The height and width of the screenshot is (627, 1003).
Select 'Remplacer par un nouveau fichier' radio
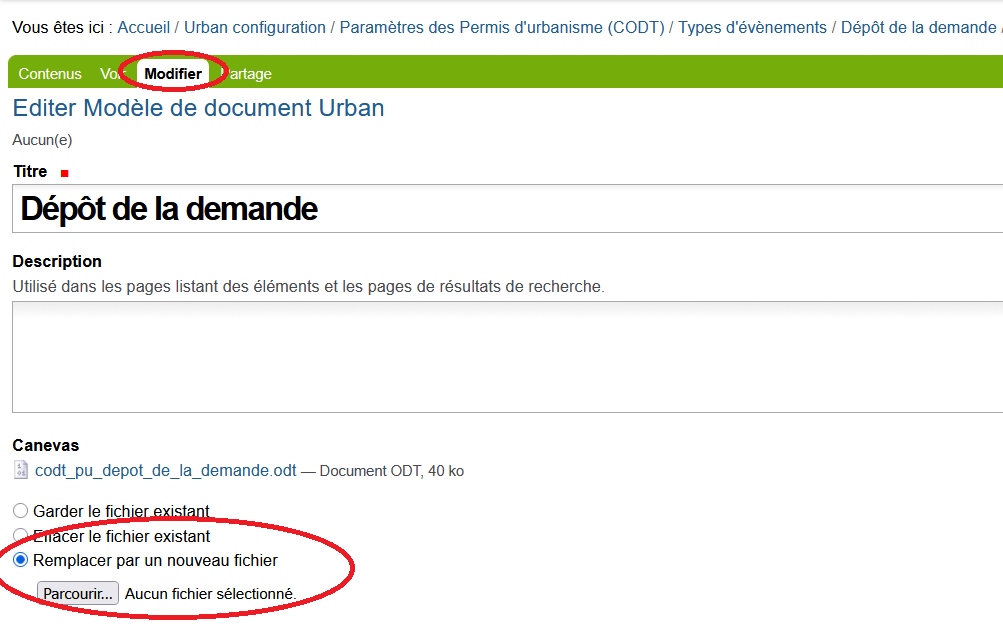click(21, 560)
